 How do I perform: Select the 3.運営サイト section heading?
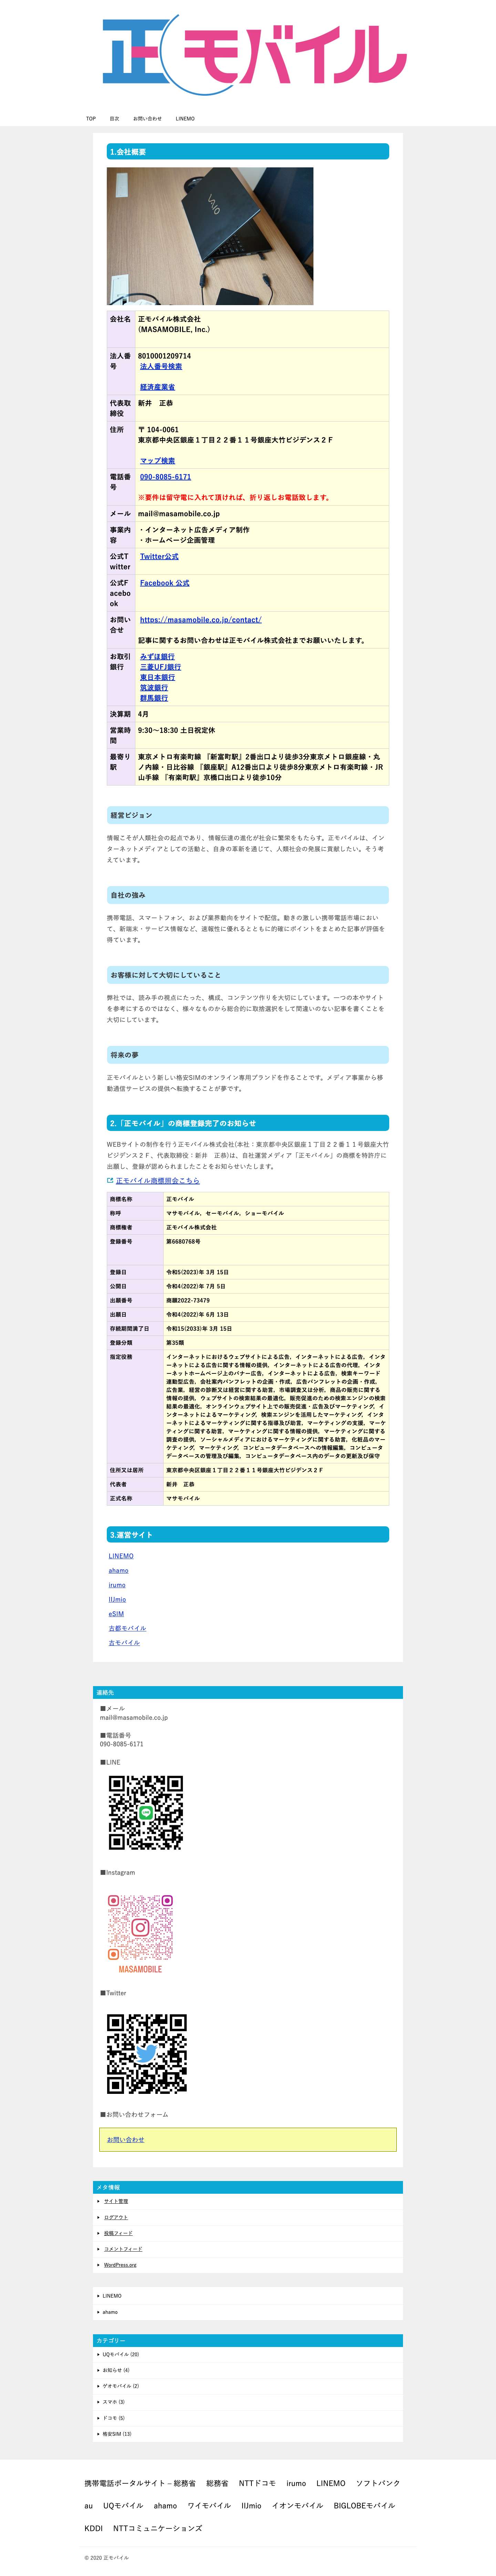[248, 1534]
